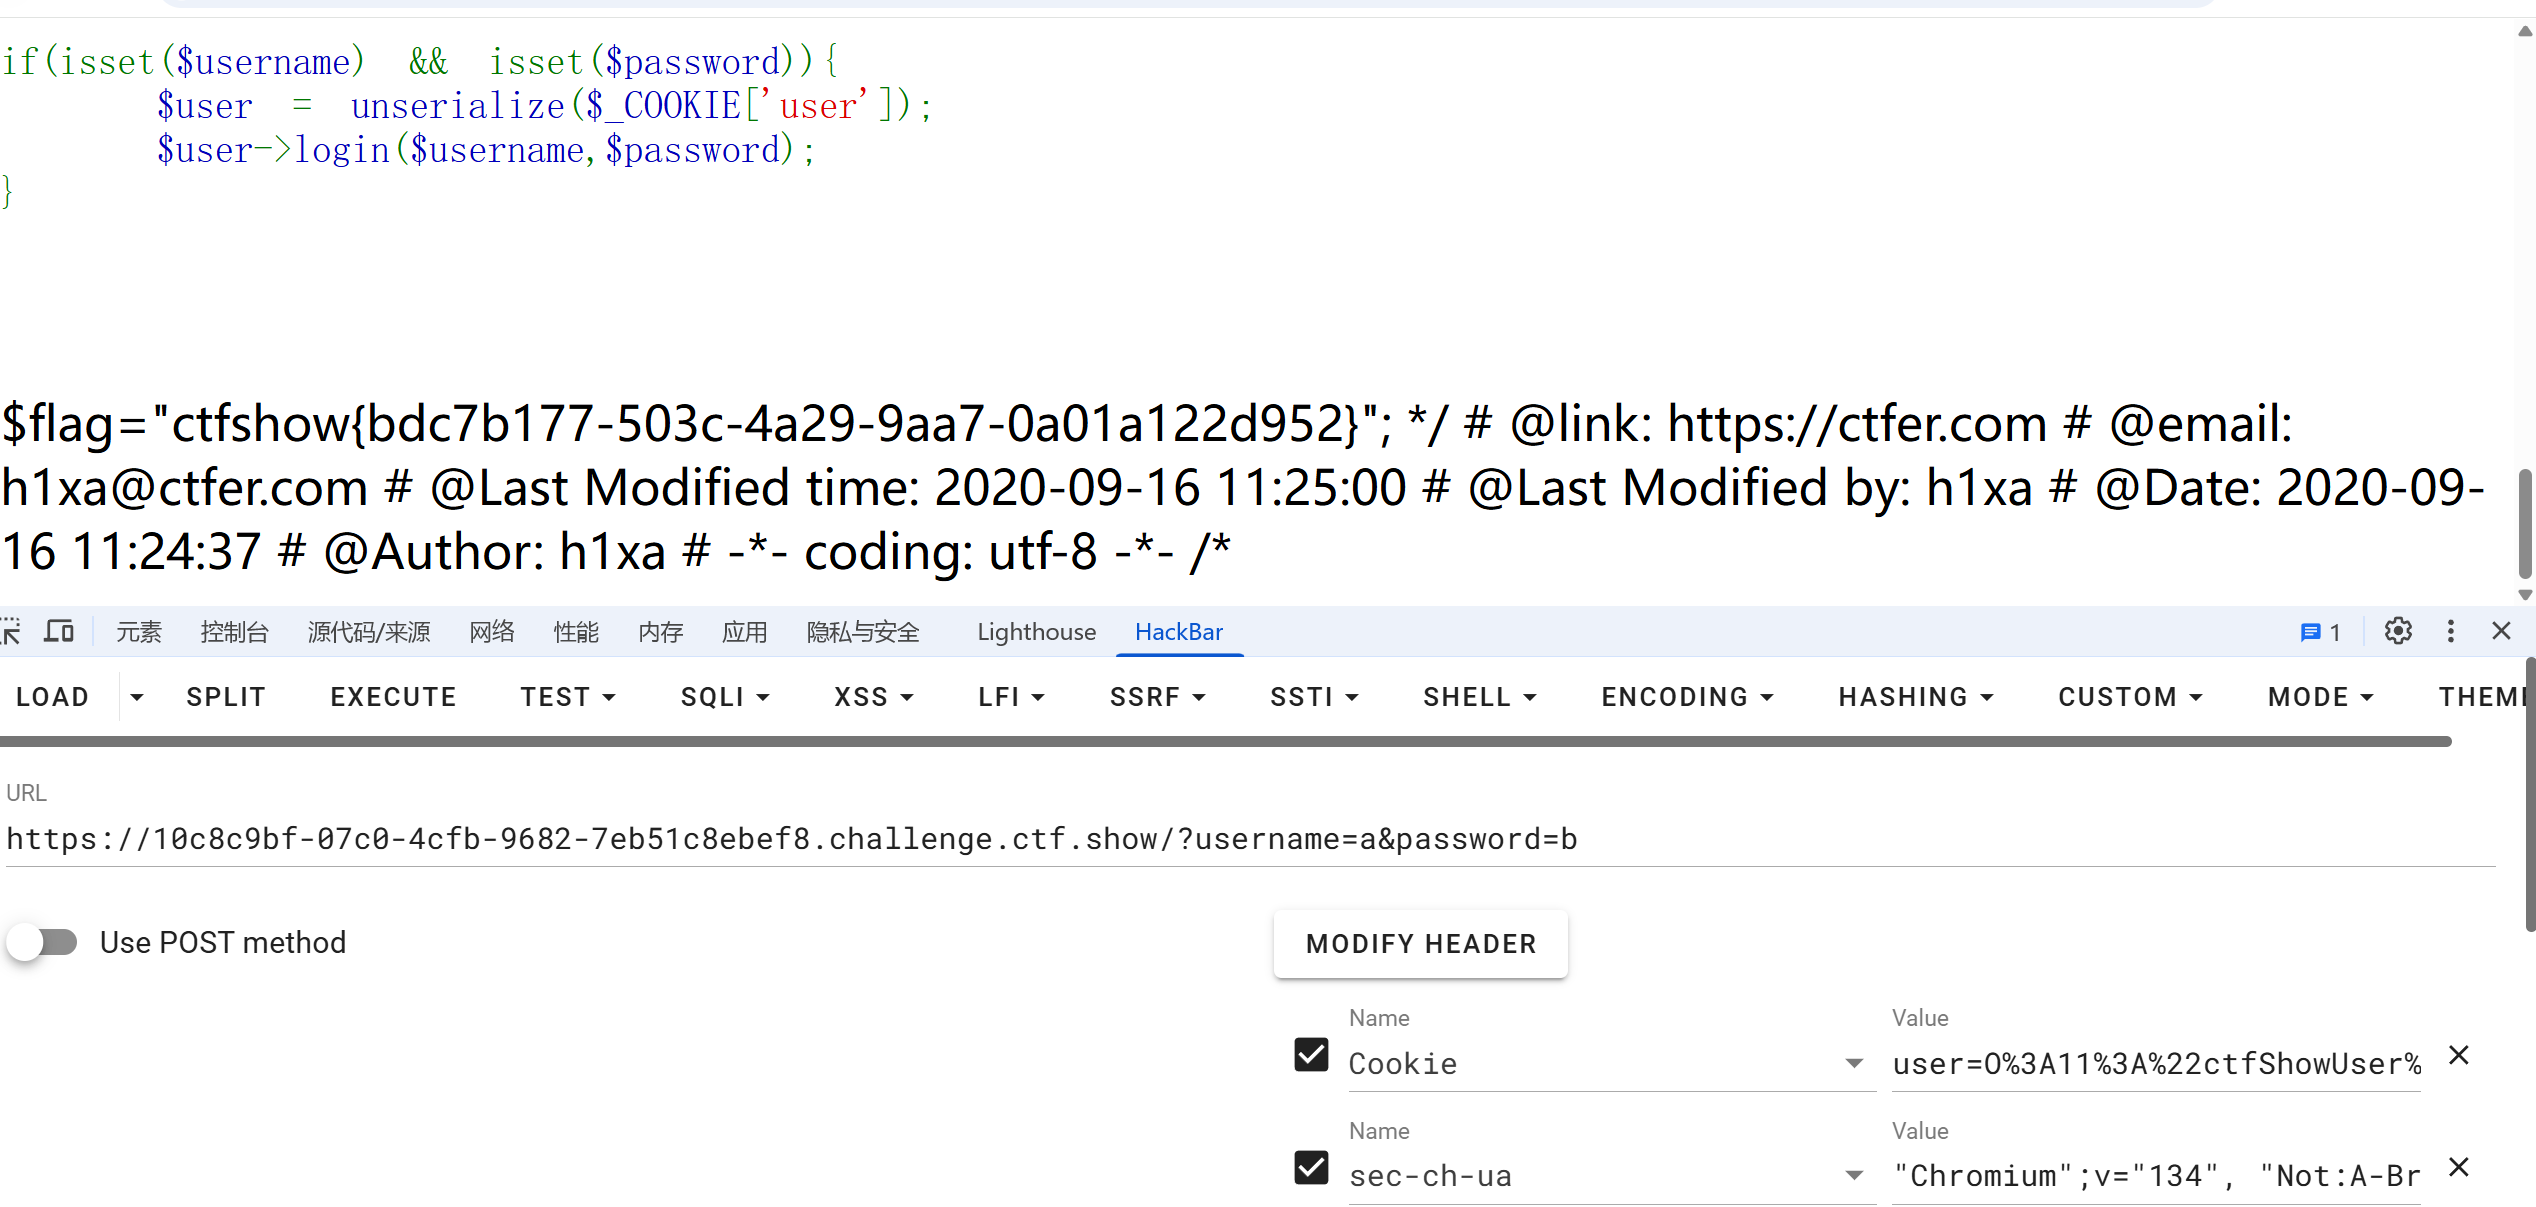Screen dimensions: 2536x1207
Task: Toggle device toolbar emulation icon
Action: point(59,632)
